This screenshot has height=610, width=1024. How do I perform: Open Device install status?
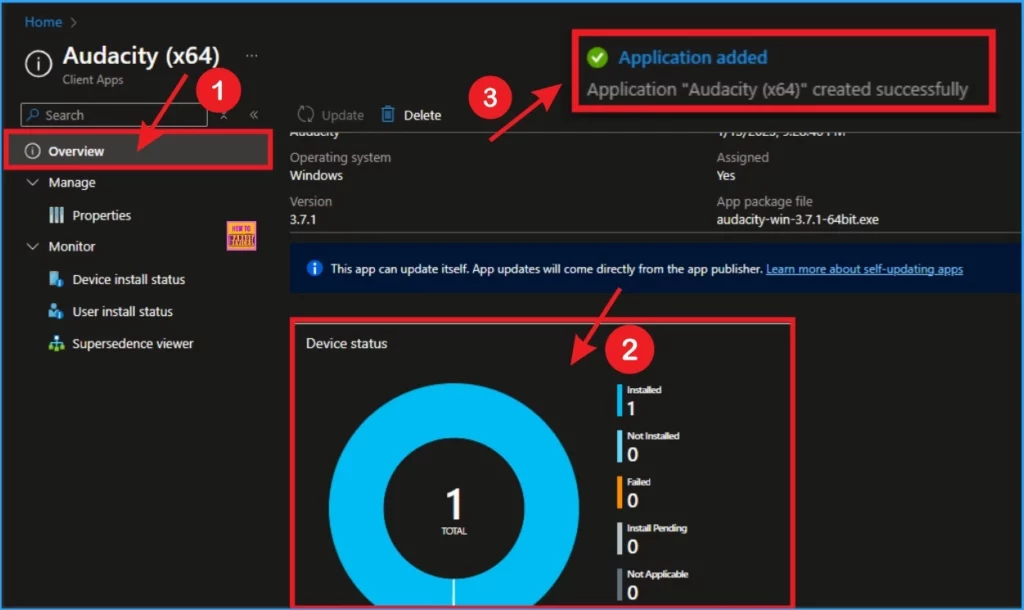coord(129,280)
